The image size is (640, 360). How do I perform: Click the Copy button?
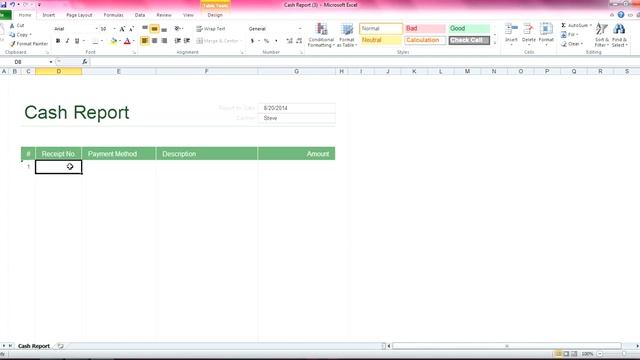[20, 35]
